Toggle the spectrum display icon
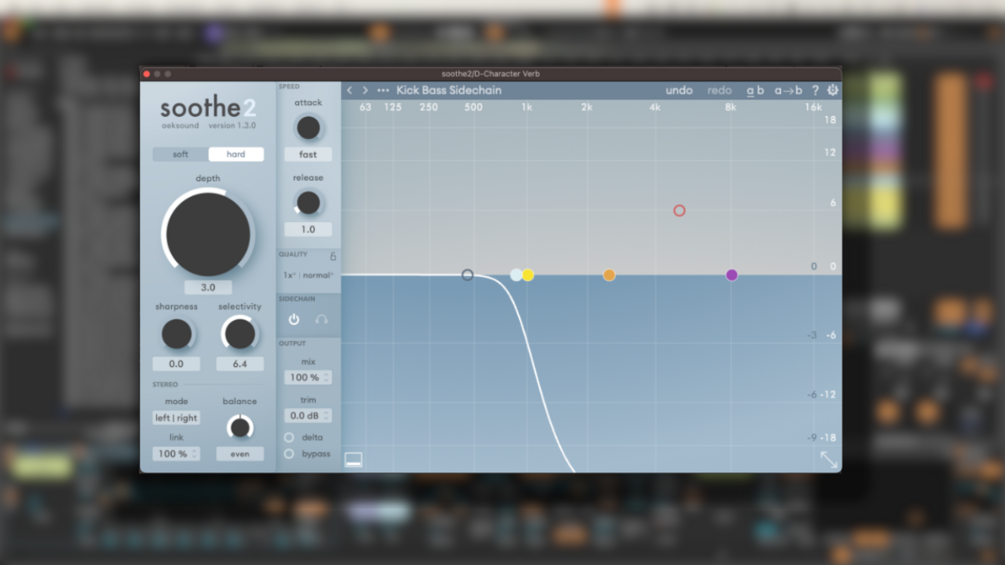The height and width of the screenshot is (565, 1005). pos(353,459)
